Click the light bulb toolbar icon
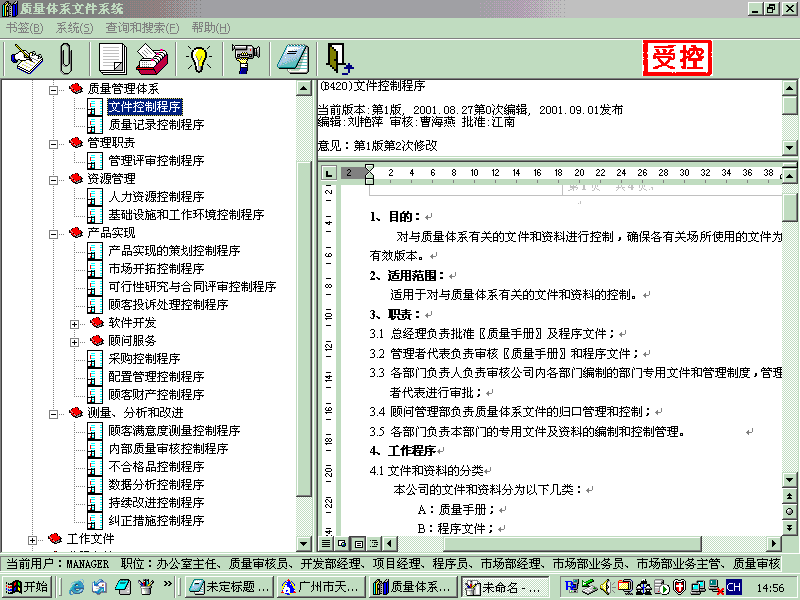Image resolution: width=800 pixels, height=600 pixels. point(198,58)
